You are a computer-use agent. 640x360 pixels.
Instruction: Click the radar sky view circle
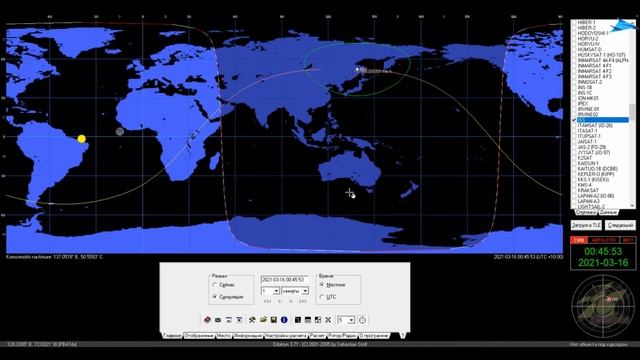pos(603,306)
